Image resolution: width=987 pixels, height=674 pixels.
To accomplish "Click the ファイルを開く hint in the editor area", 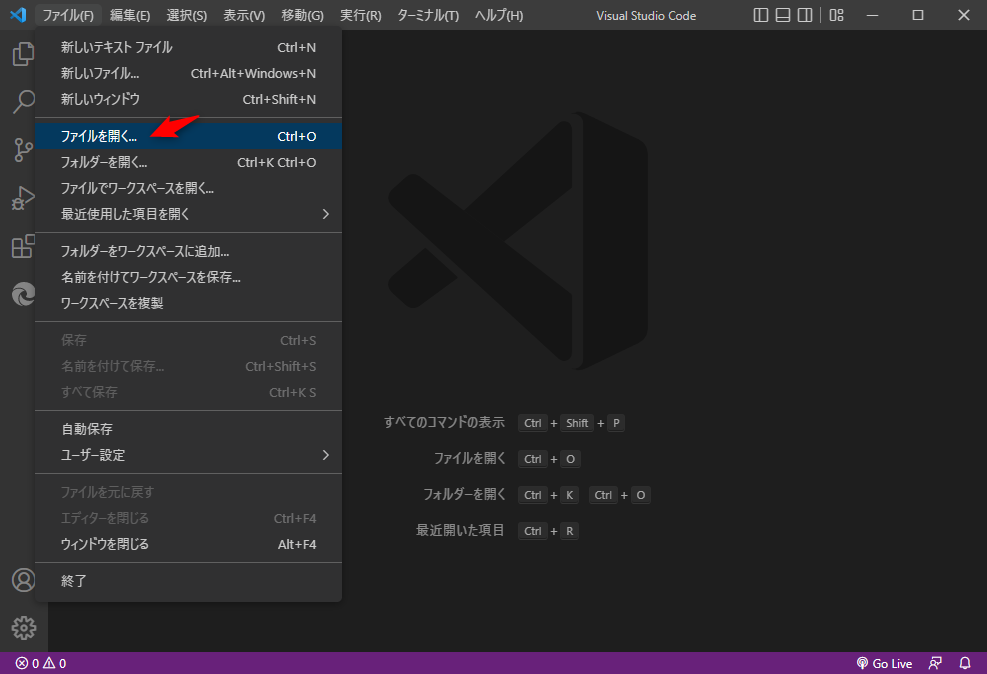I will click(470, 458).
